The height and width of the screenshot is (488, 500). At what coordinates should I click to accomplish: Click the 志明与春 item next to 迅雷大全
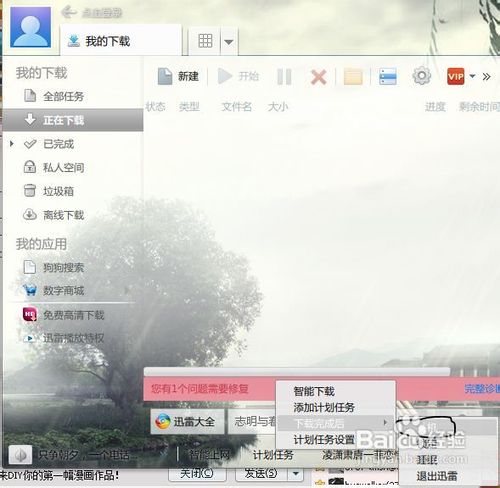tap(252, 422)
